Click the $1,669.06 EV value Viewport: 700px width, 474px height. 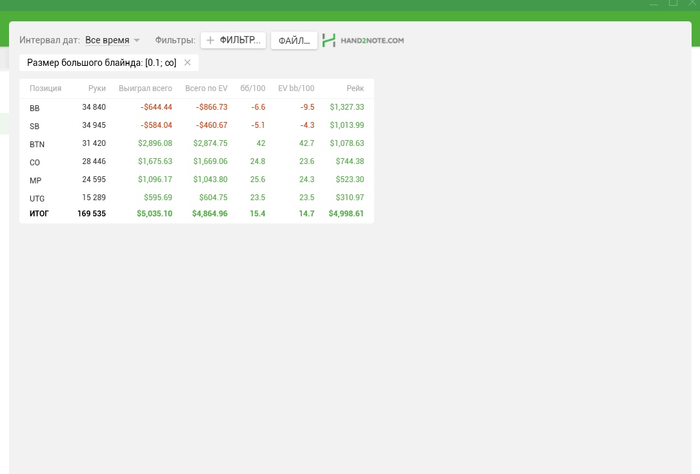coord(210,161)
